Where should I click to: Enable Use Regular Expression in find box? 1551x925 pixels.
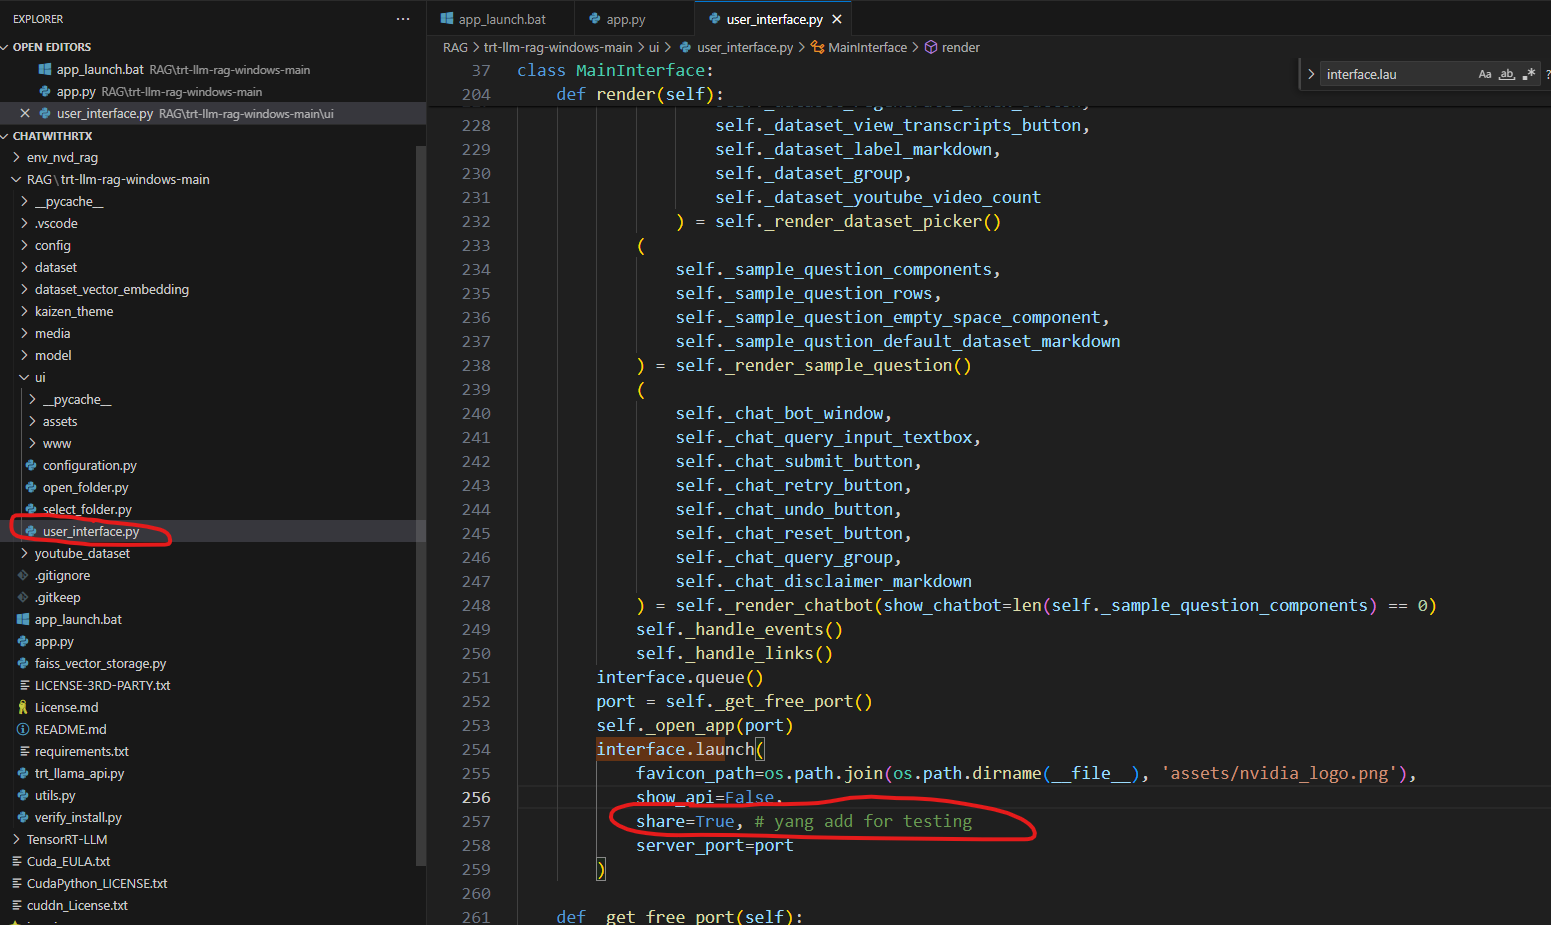coord(1529,74)
